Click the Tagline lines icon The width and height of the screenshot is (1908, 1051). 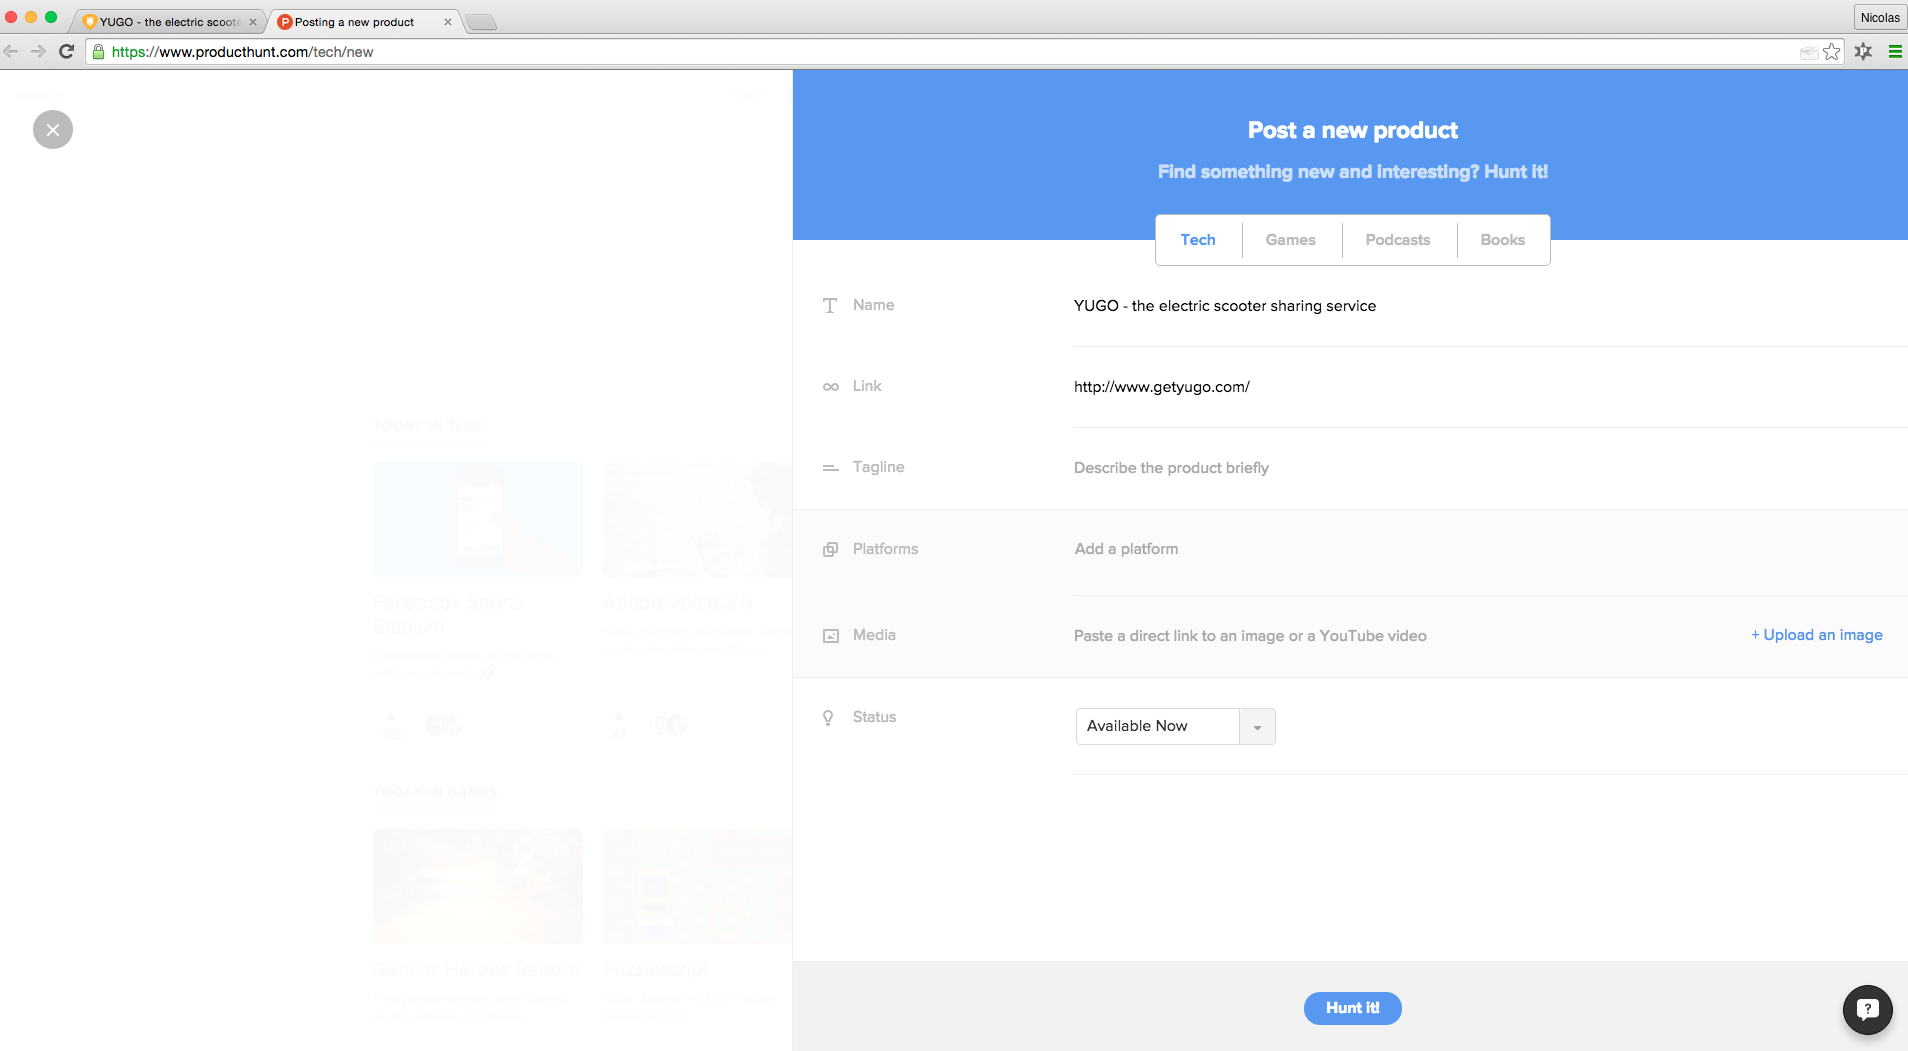pos(830,467)
